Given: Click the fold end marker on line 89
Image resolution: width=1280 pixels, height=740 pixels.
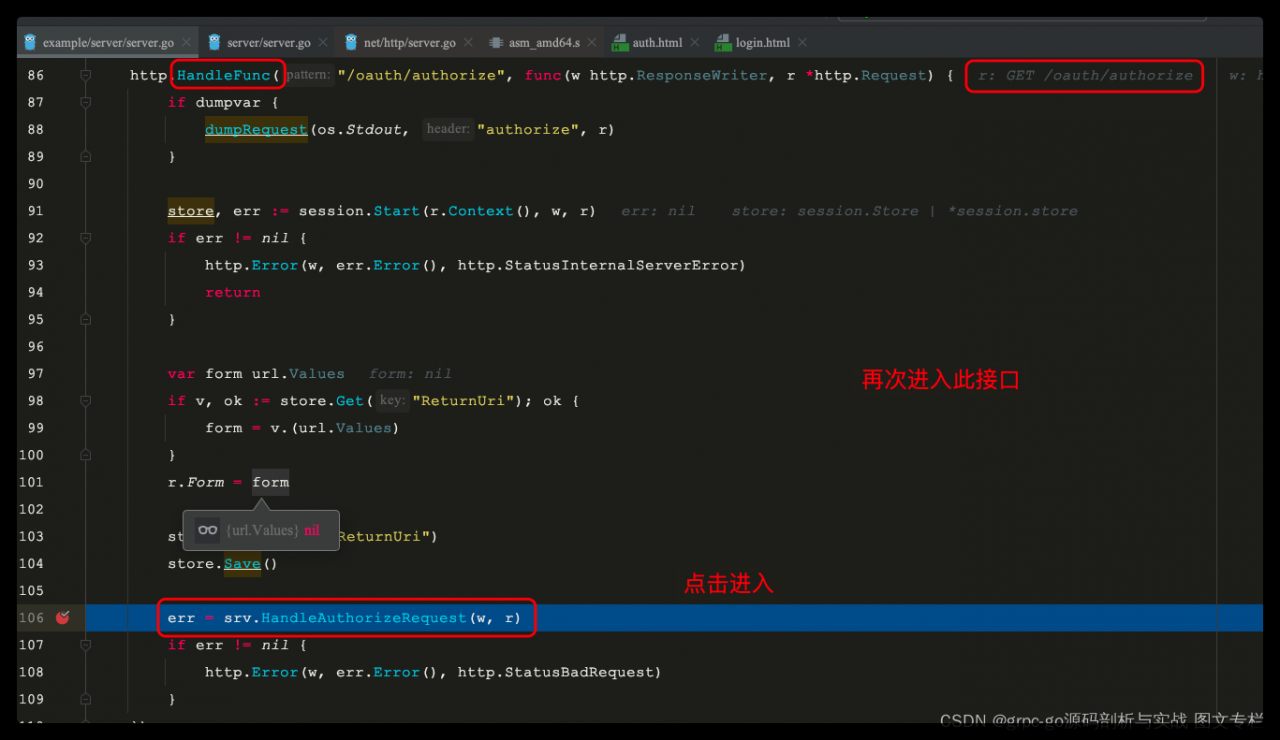Looking at the screenshot, I should [x=85, y=157].
